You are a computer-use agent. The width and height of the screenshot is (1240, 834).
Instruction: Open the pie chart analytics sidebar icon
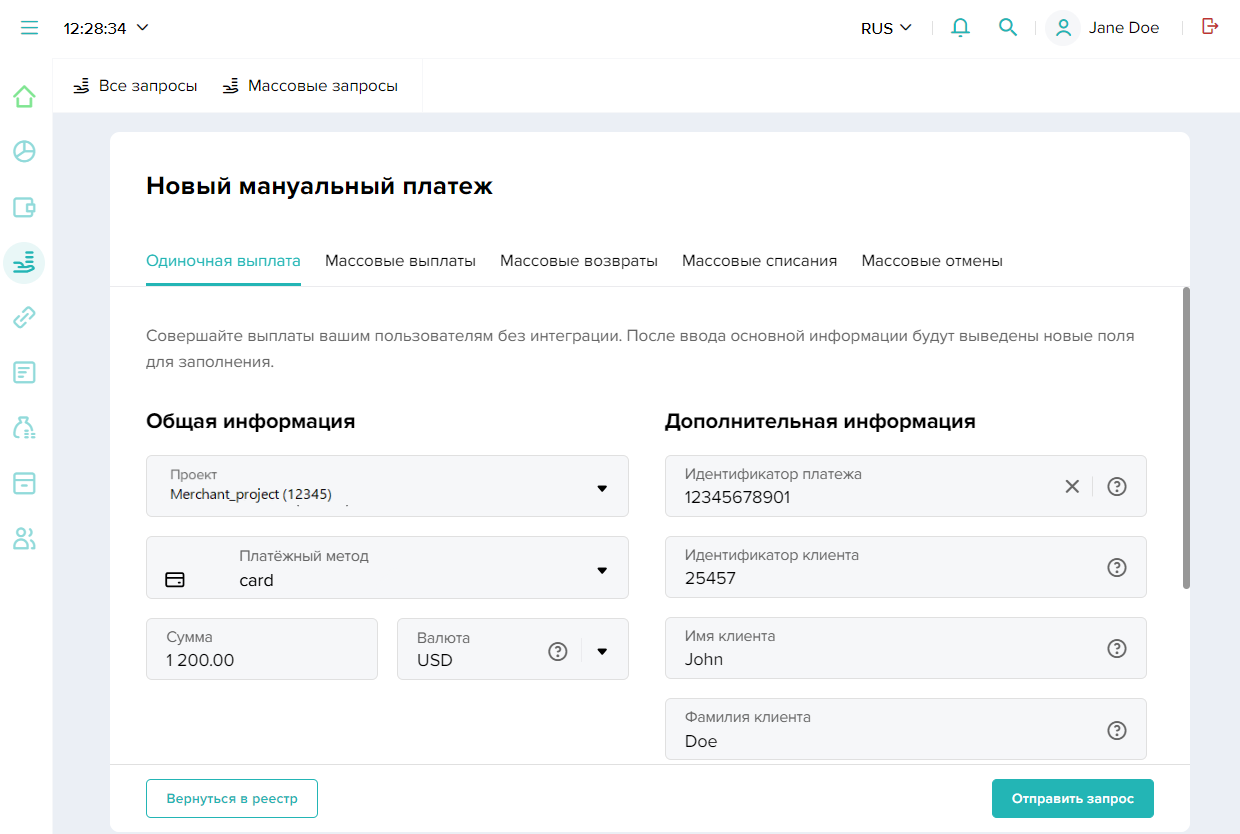tap(24, 152)
